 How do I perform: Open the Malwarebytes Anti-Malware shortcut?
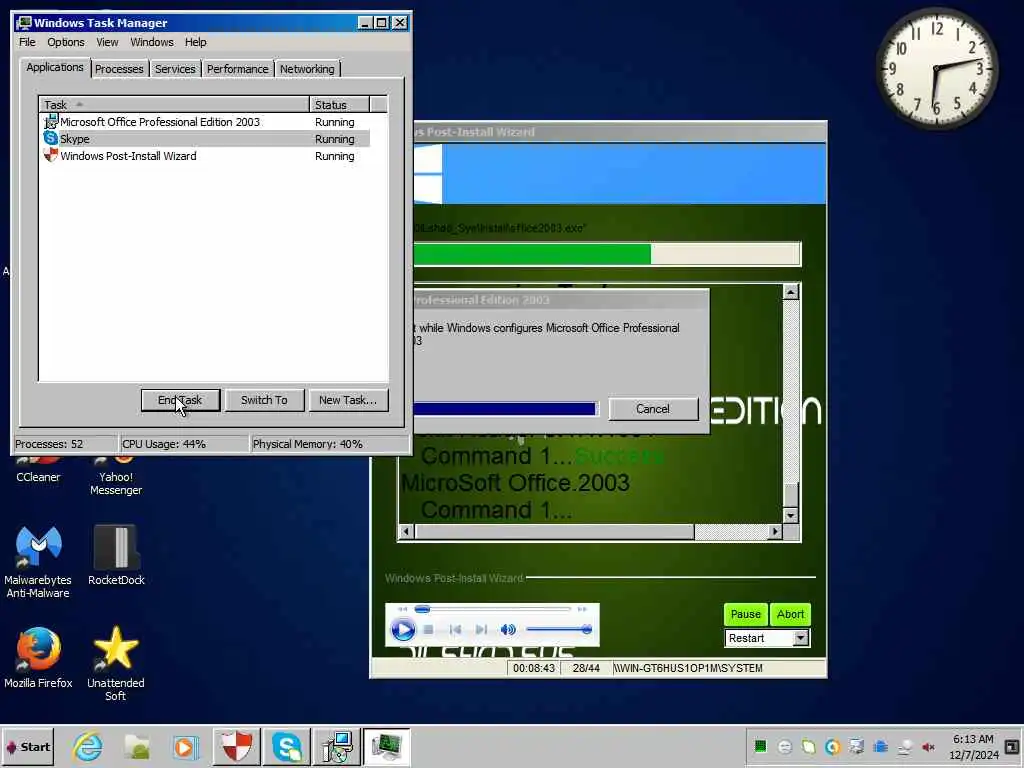[38, 562]
